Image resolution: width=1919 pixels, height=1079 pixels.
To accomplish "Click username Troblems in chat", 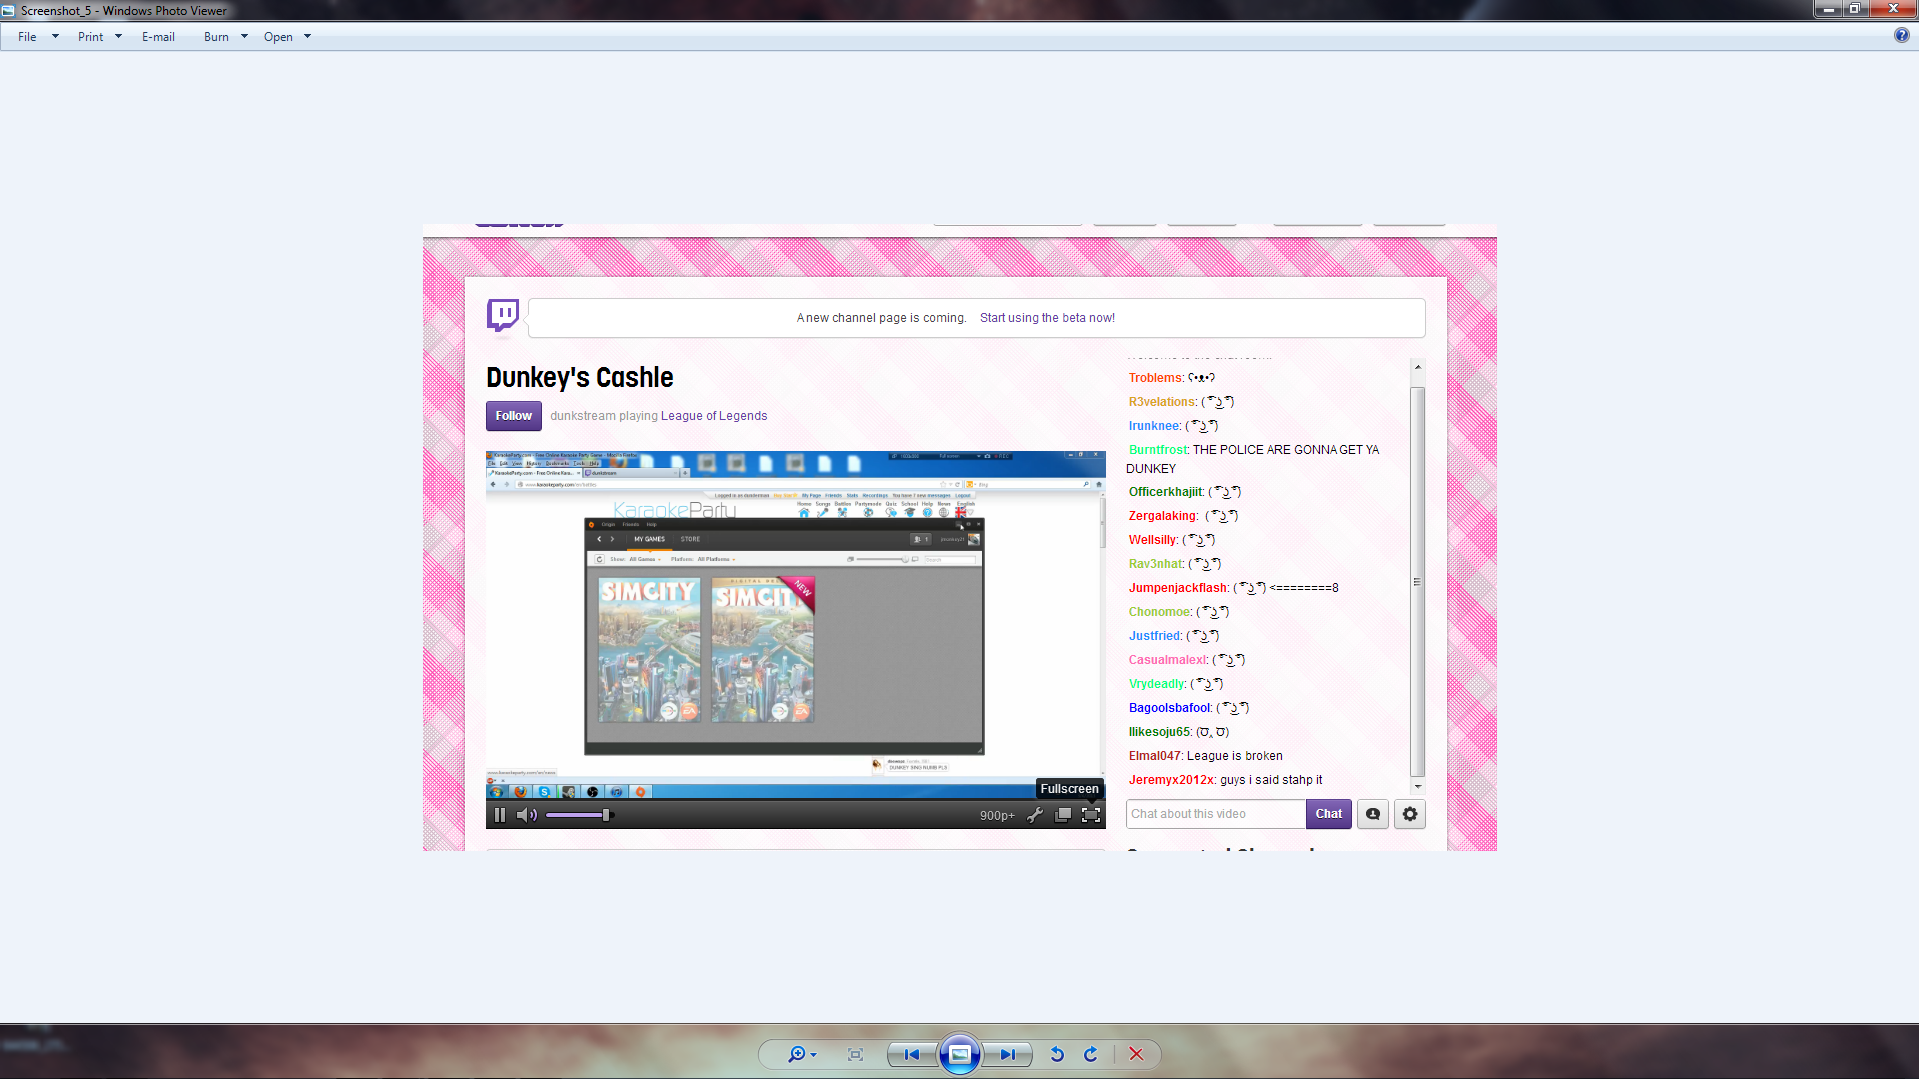I will [1156, 378].
